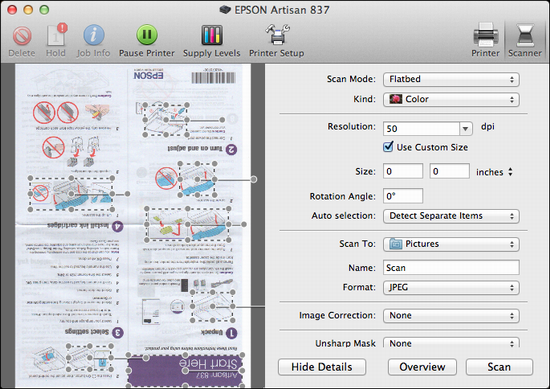The width and height of the screenshot is (550, 389).
Task: Select the purple Start Here selection region
Action: coord(185,371)
